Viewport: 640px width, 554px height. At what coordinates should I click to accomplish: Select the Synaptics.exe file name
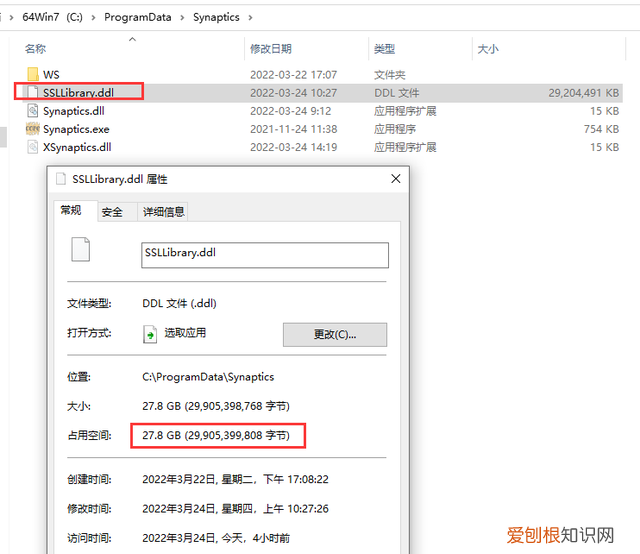76,129
